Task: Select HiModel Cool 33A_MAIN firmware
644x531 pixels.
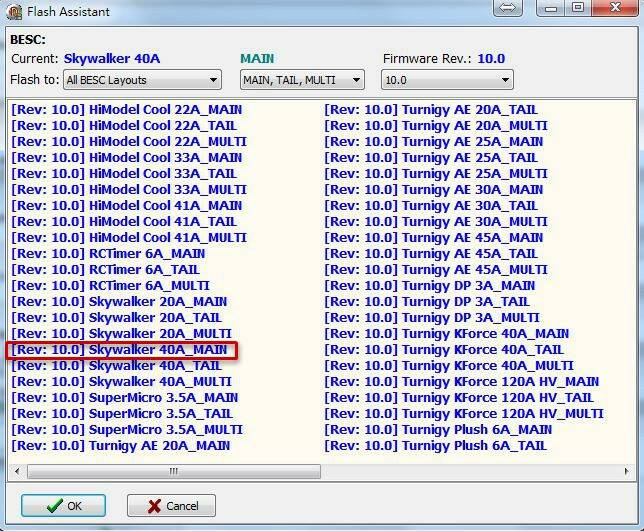Action: pos(126,158)
